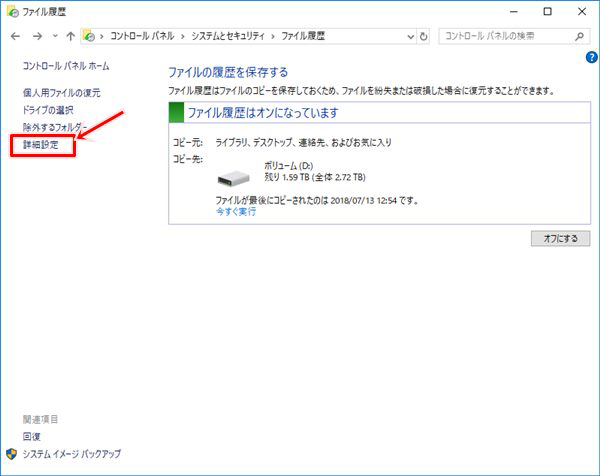
Task: Refresh the File History page
Action: tap(423, 37)
